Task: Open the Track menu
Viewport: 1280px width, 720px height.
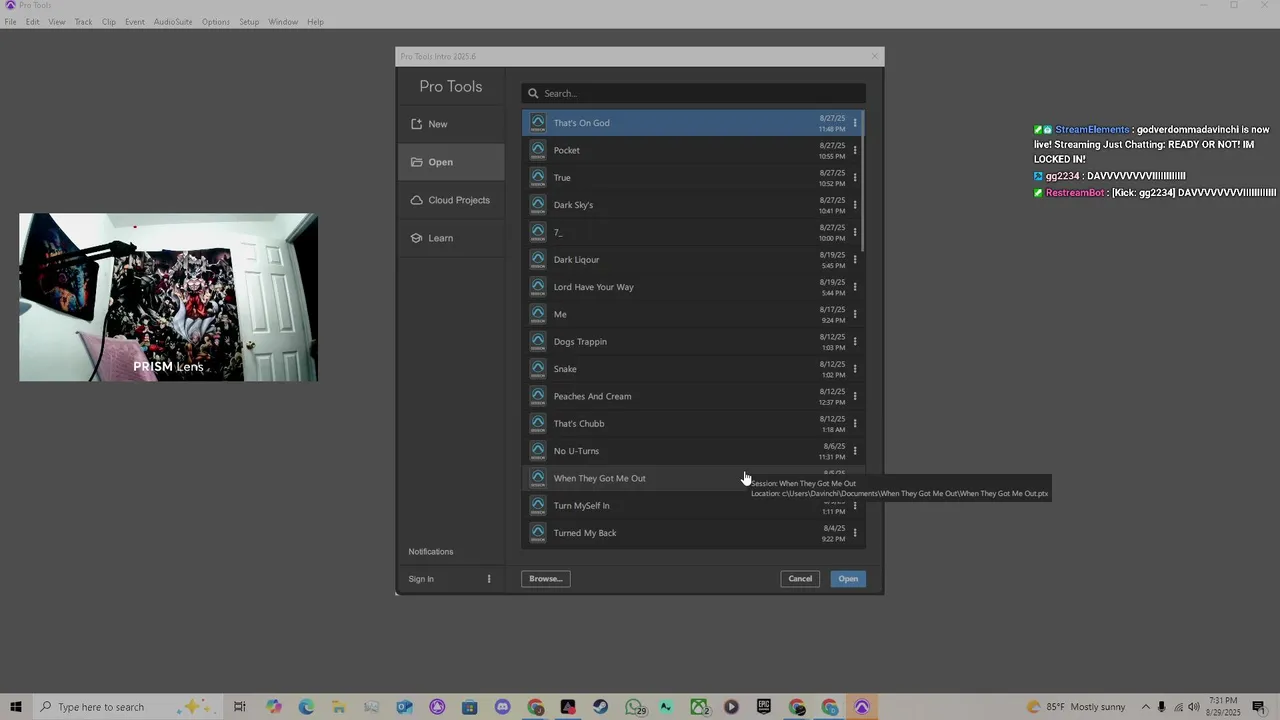Action: [83, 22]
